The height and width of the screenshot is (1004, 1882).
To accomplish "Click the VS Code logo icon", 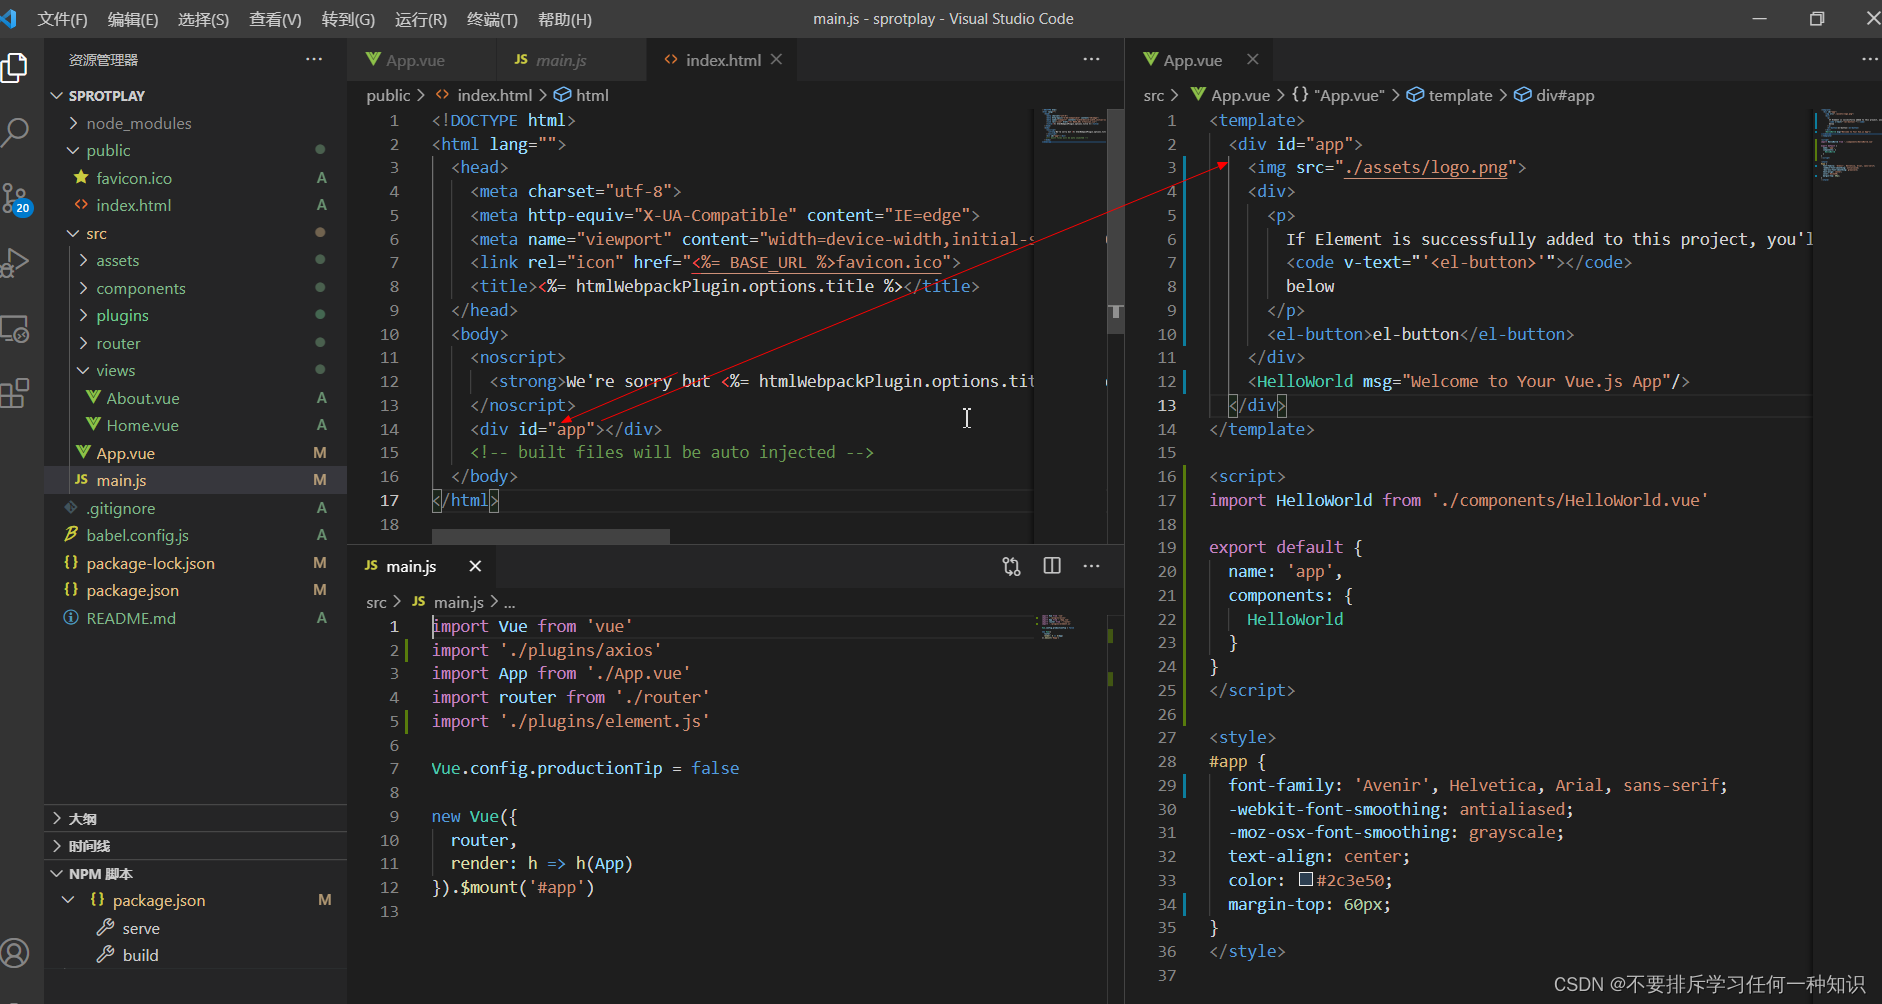I will [9, 19].
